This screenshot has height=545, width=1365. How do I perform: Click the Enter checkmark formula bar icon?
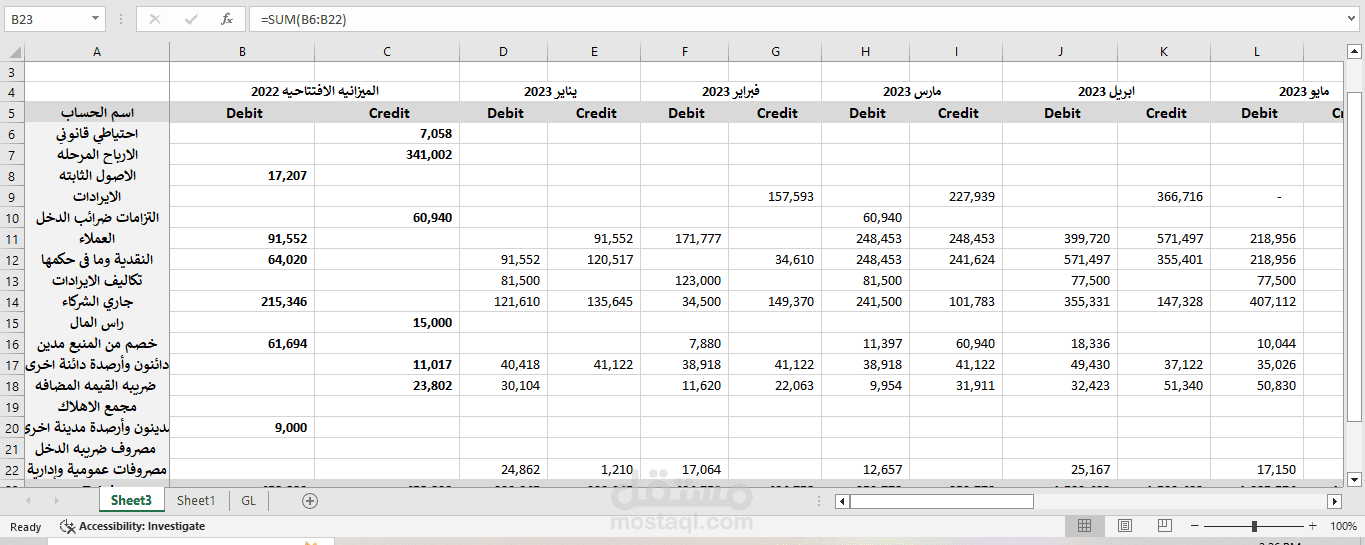191,19
